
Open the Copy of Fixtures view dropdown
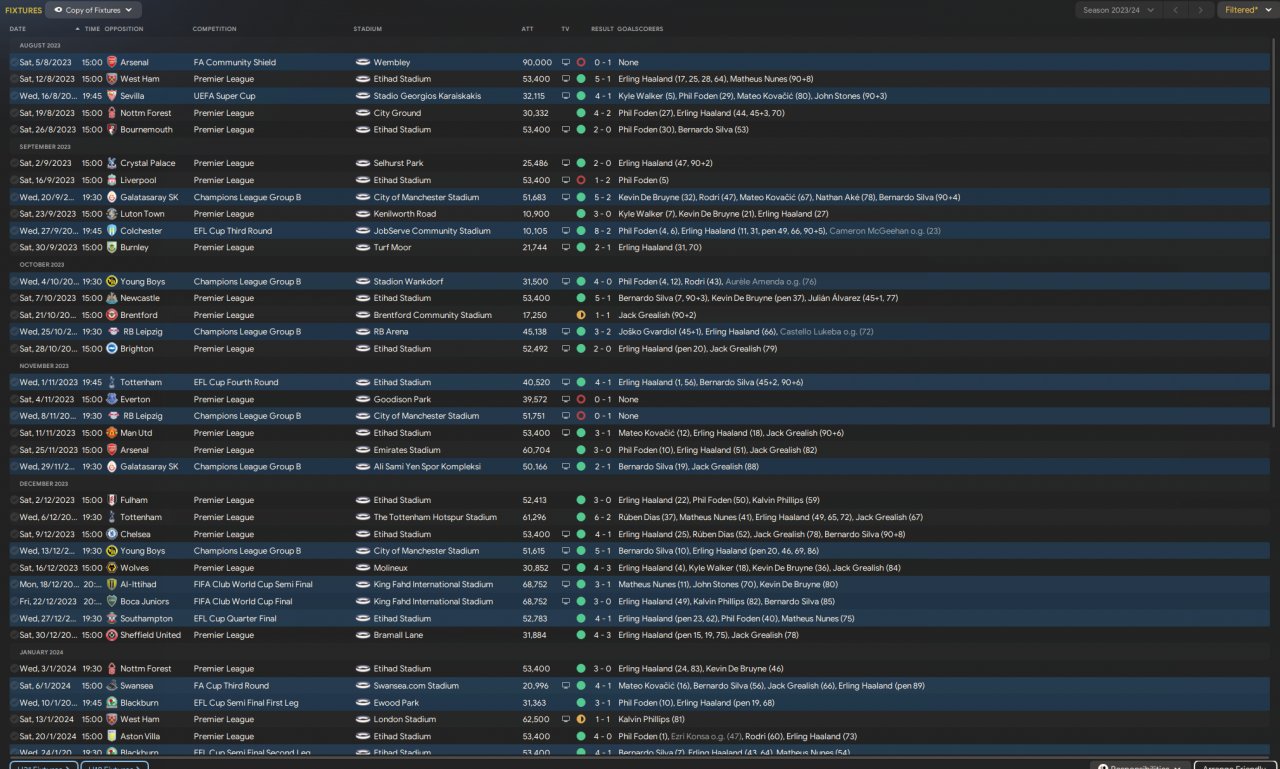(94, 10)
